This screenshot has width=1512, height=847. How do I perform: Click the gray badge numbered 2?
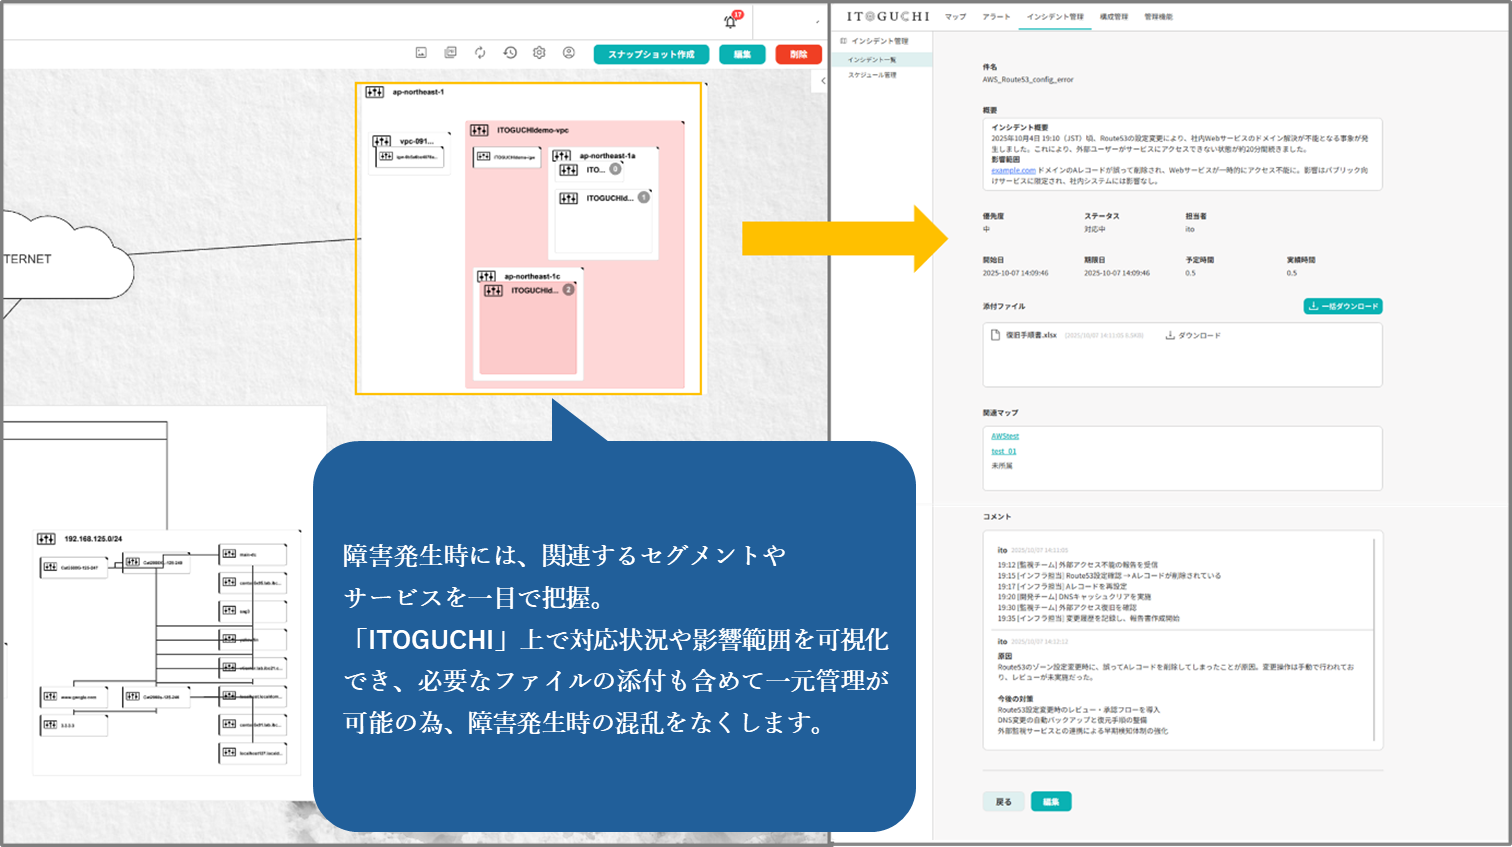tap(568, 290)
